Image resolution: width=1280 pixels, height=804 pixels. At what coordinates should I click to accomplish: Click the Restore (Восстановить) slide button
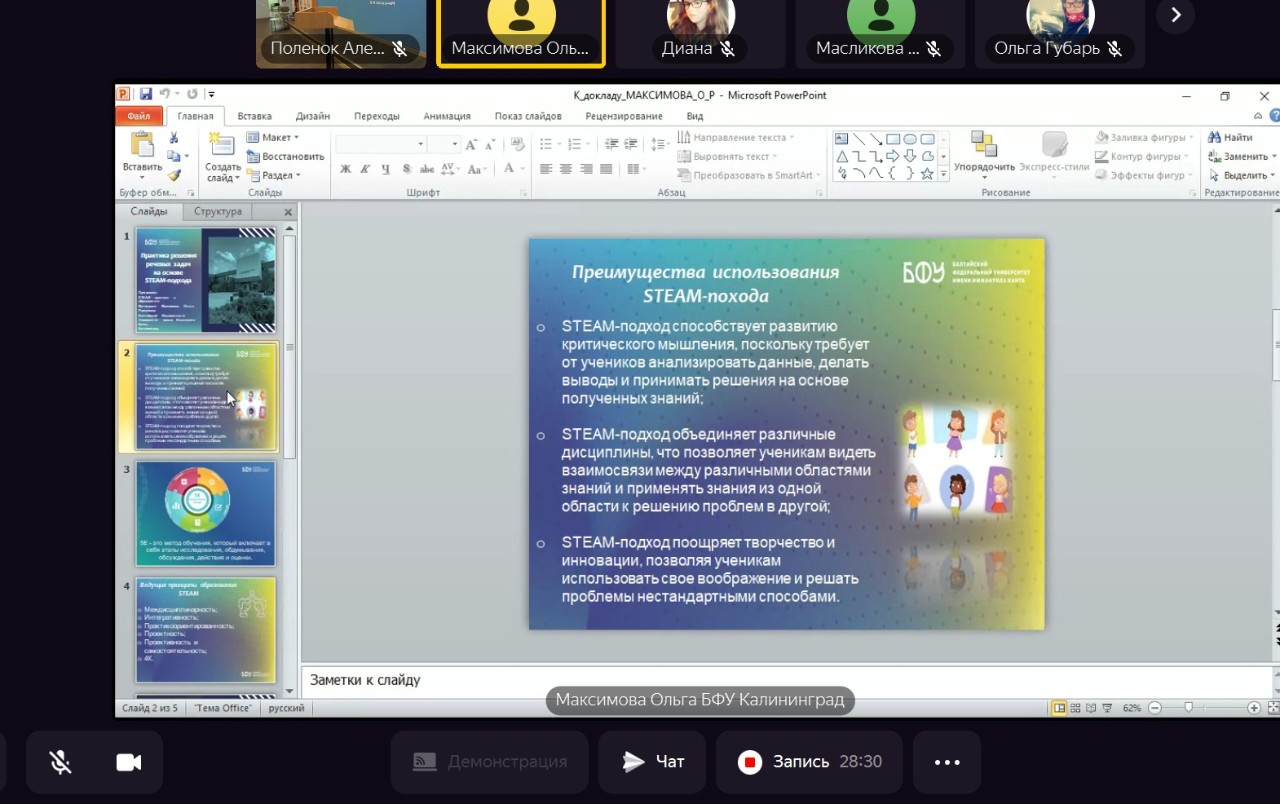(285, 156)
